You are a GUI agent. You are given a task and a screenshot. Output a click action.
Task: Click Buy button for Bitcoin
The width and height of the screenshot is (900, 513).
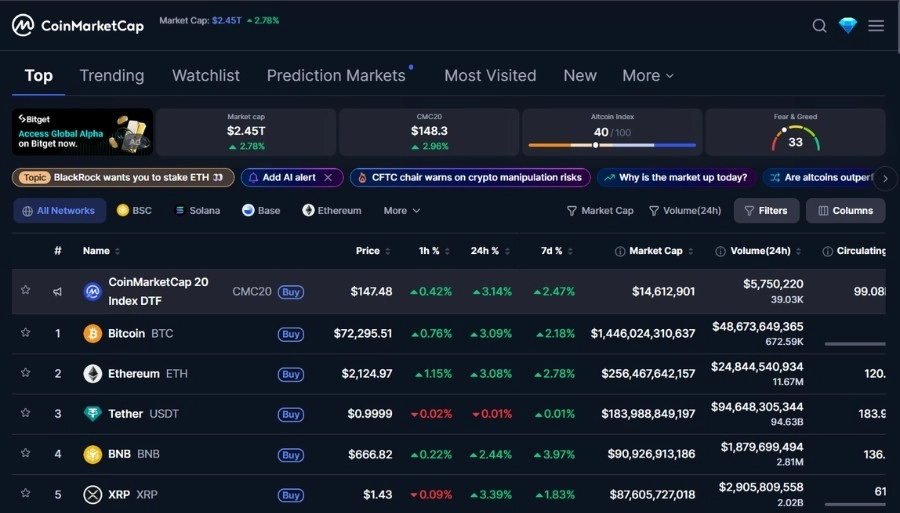click(291, 334)
